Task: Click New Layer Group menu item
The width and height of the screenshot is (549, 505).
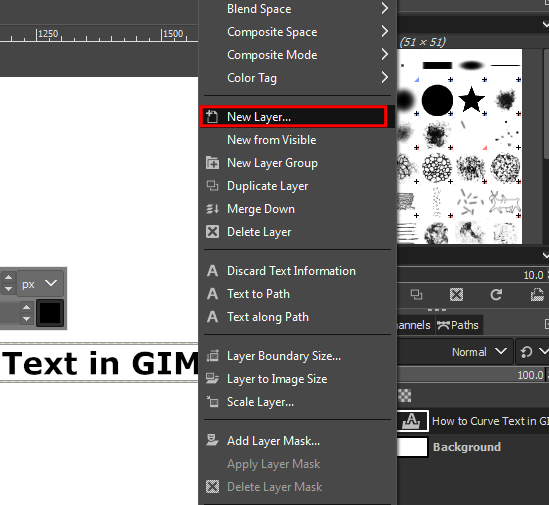Action: point(297,163)
